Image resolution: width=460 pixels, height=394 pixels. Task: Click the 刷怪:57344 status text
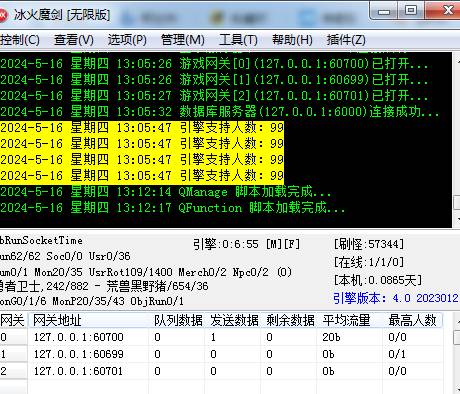369,244
